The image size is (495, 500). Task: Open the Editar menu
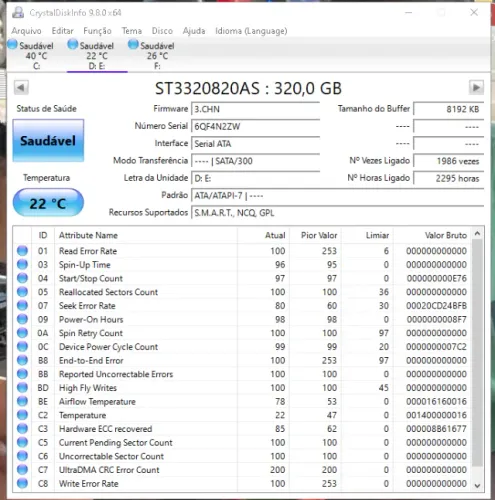coord(62,31)
